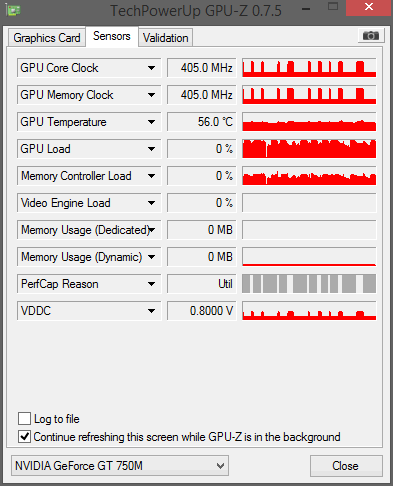Open the NVIDIA GeForce GT 750M selector
Screen dimensions: 393x486
(x=120, y=465)
